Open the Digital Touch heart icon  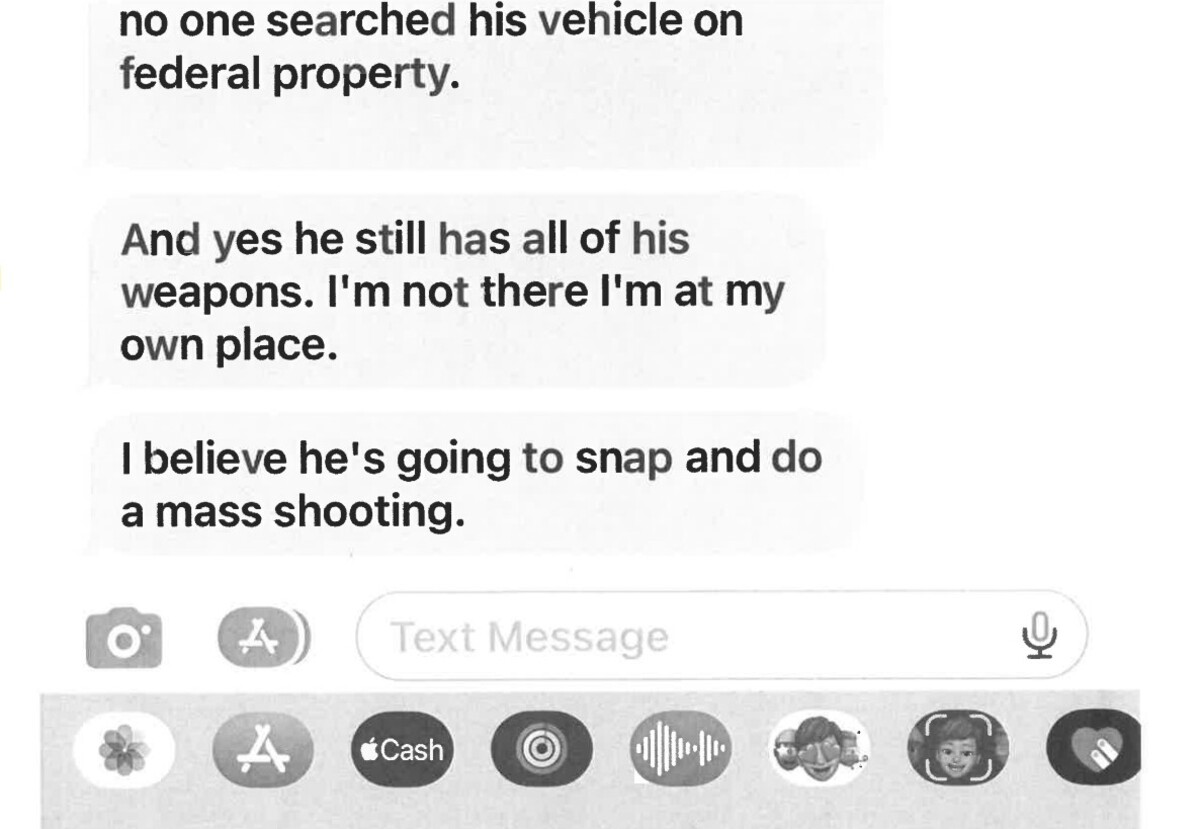pos(1093,748)
